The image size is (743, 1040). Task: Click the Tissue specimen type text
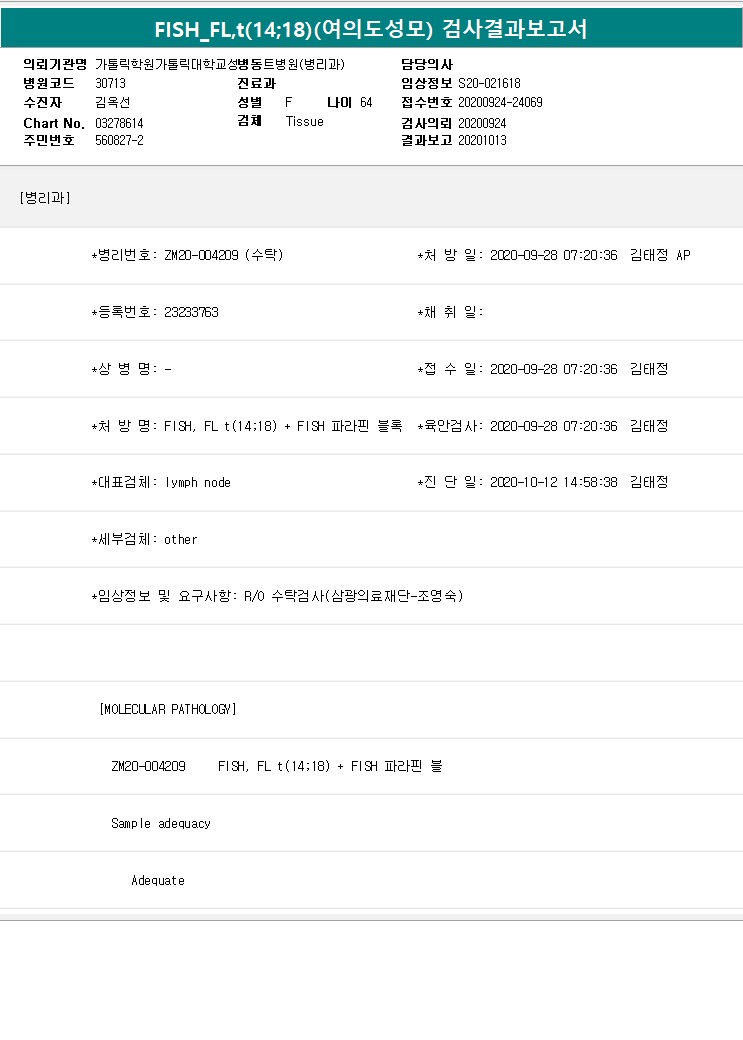pos(304,121)
